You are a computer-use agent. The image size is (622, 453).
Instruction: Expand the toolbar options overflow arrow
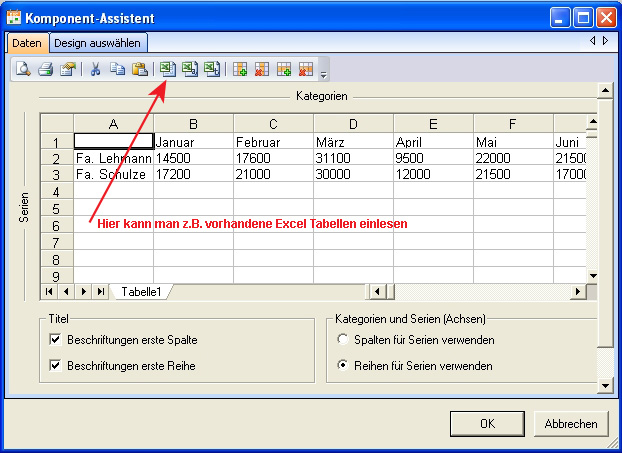click(324, 72)
